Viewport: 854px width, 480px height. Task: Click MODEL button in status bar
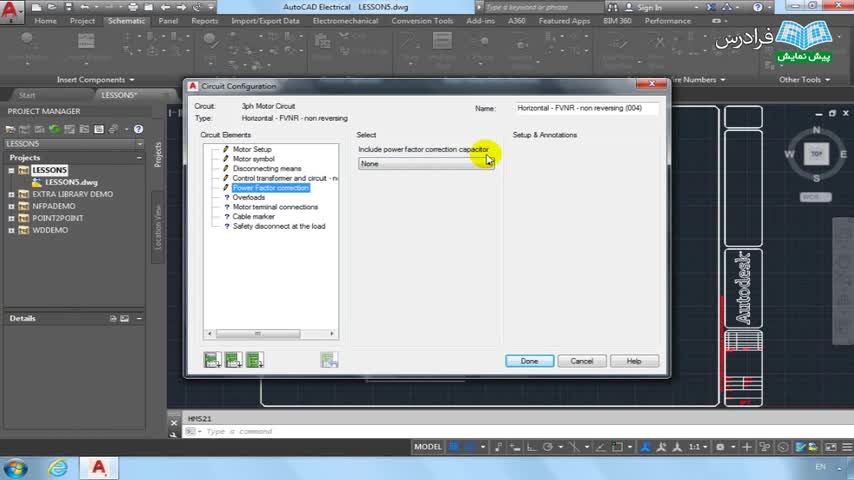point(428,447)
